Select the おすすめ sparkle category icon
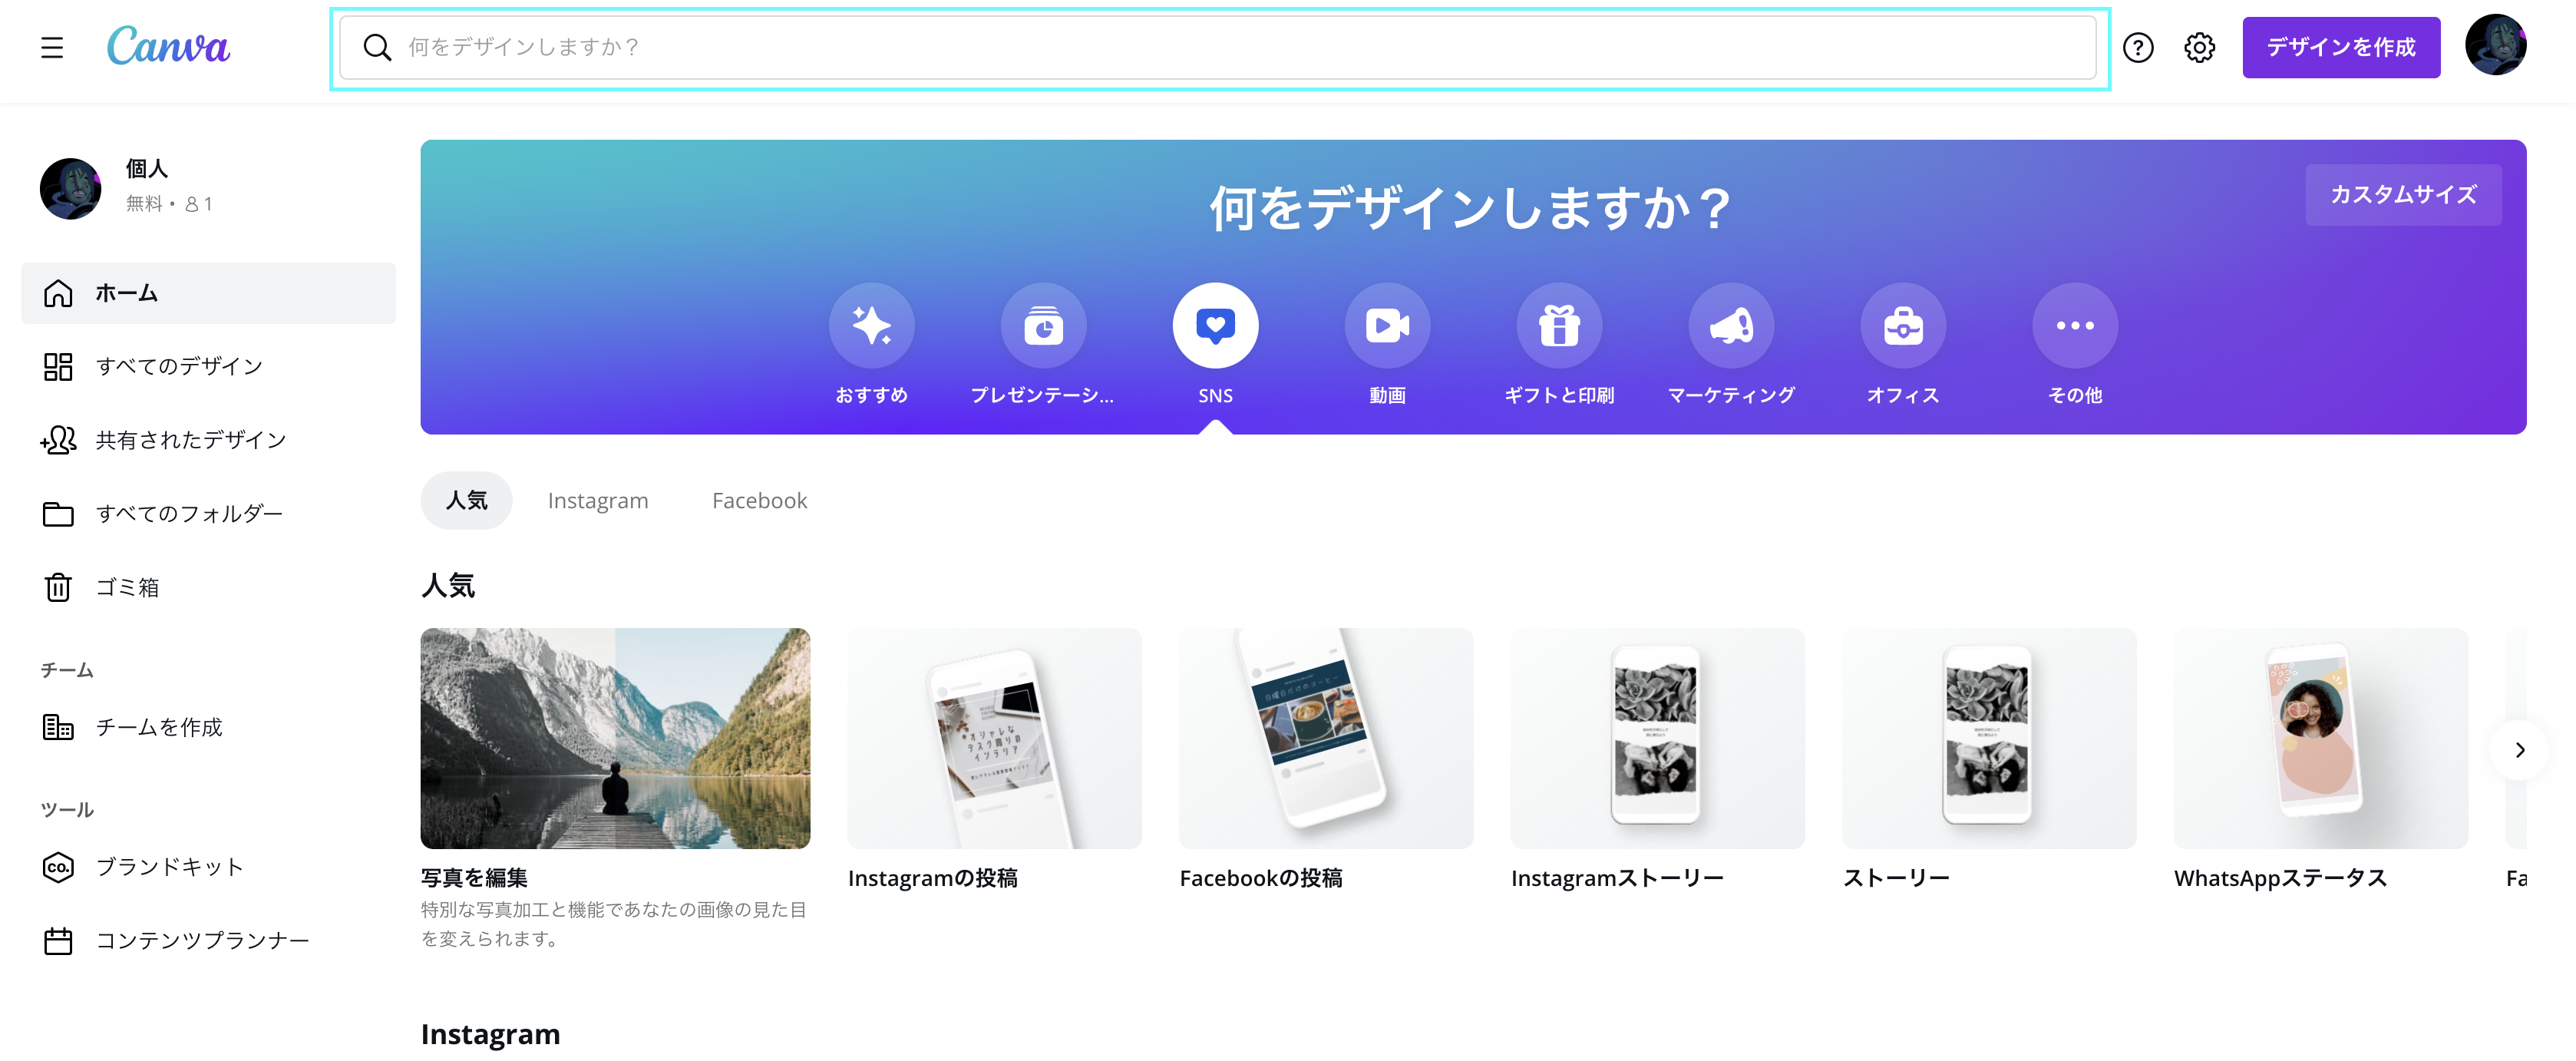 tap(871, 326)
